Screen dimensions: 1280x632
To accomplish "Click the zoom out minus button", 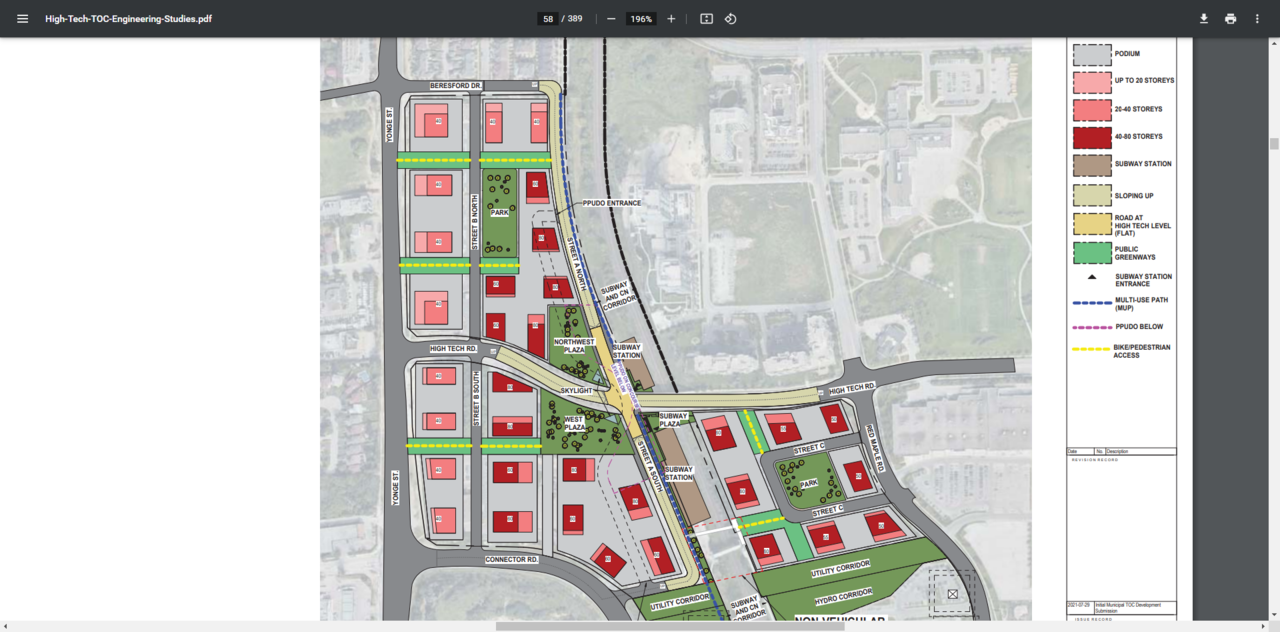I will (x=611, y=19).
